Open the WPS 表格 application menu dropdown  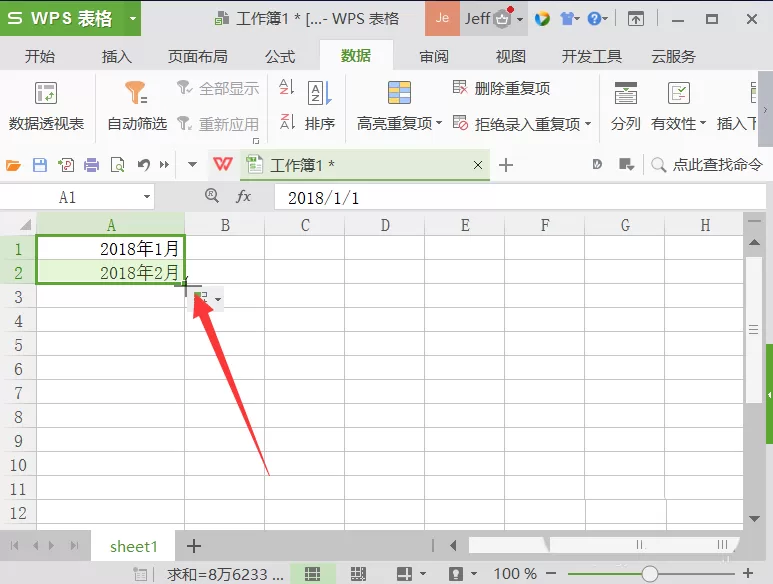click(133, 19)
